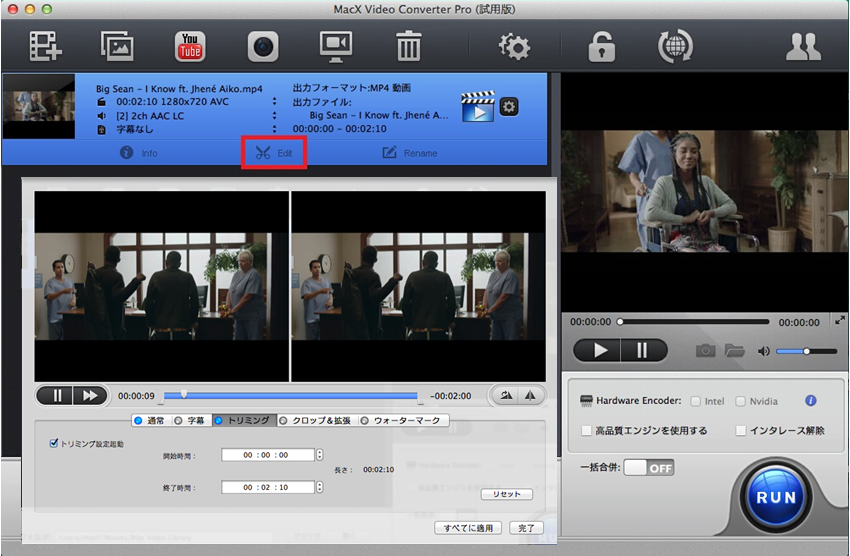Viewport: 850px width, 556px height.
Task: Open the screen recorder icon
Action: click(x=336, y=46)
